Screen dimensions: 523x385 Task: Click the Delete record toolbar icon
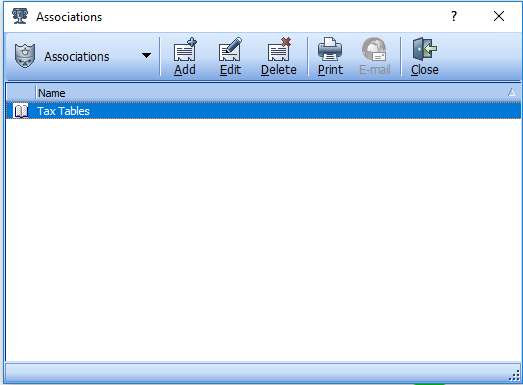(x=279, y=49)
